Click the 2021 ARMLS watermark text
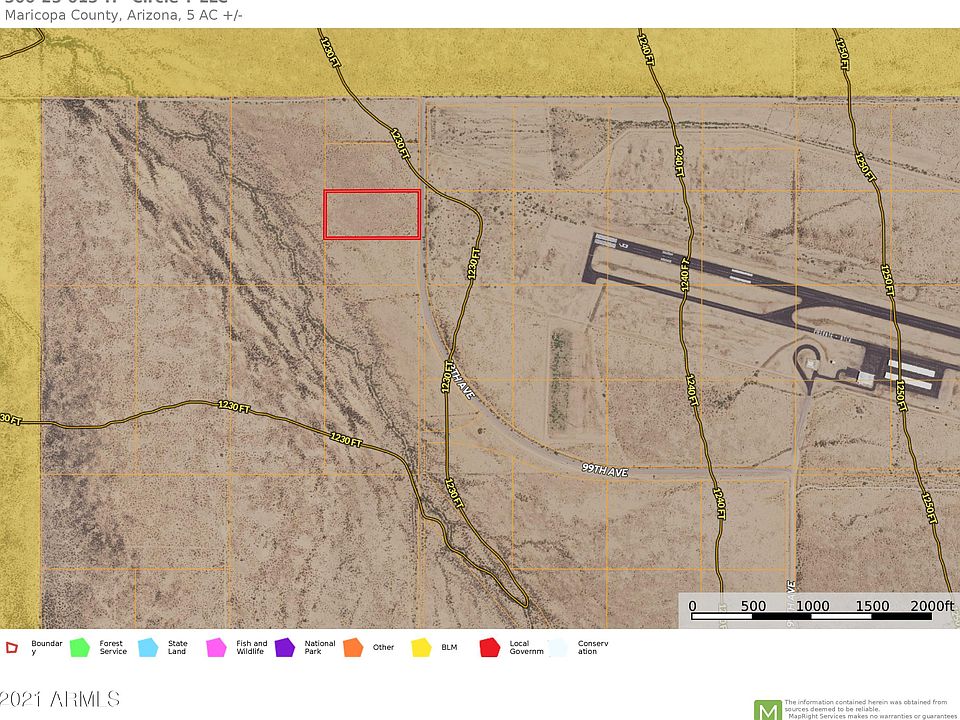960x720 pixels. 59,699
